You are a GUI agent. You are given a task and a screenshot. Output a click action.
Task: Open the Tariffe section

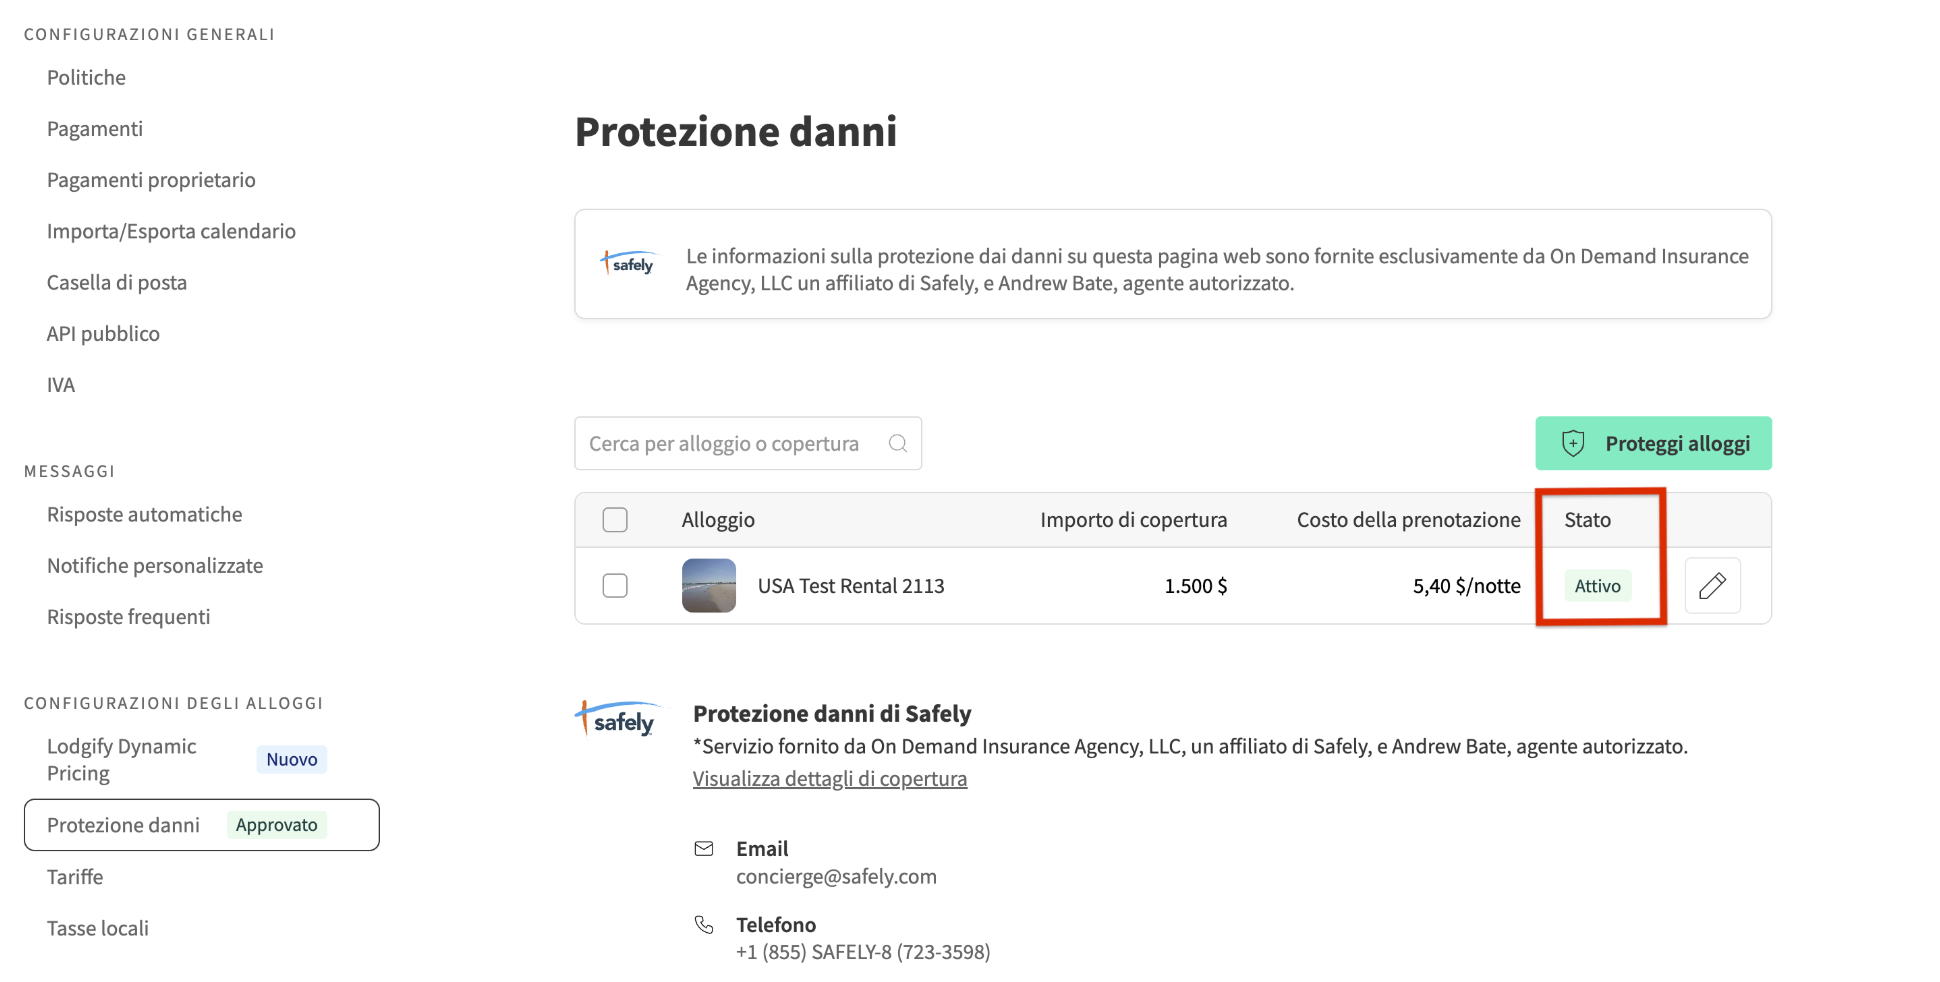point(75,876)
